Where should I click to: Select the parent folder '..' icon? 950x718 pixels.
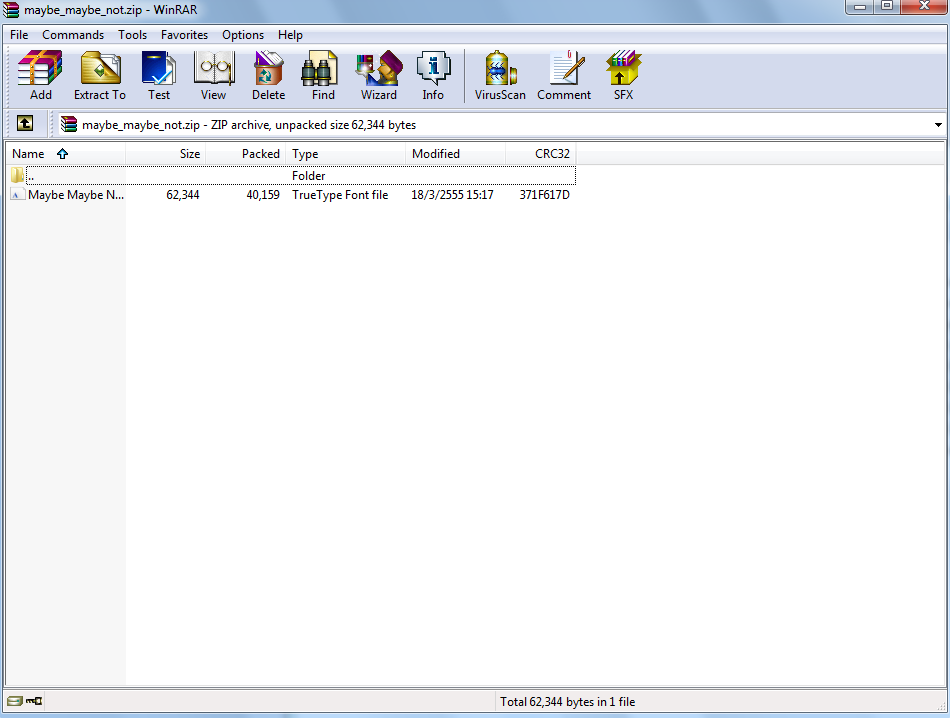coord(17,176)
